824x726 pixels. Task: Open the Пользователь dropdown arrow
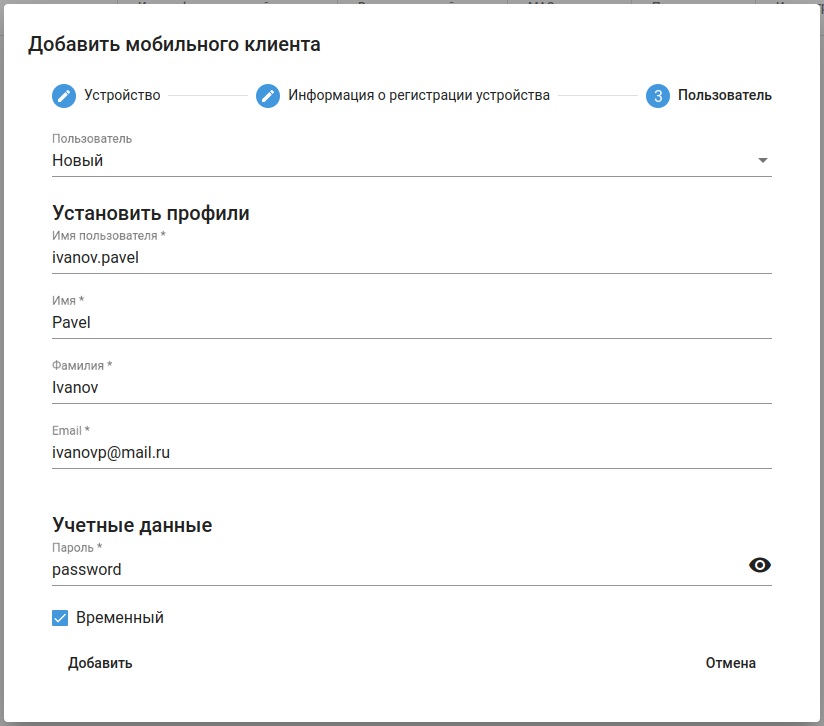[762, 160]
